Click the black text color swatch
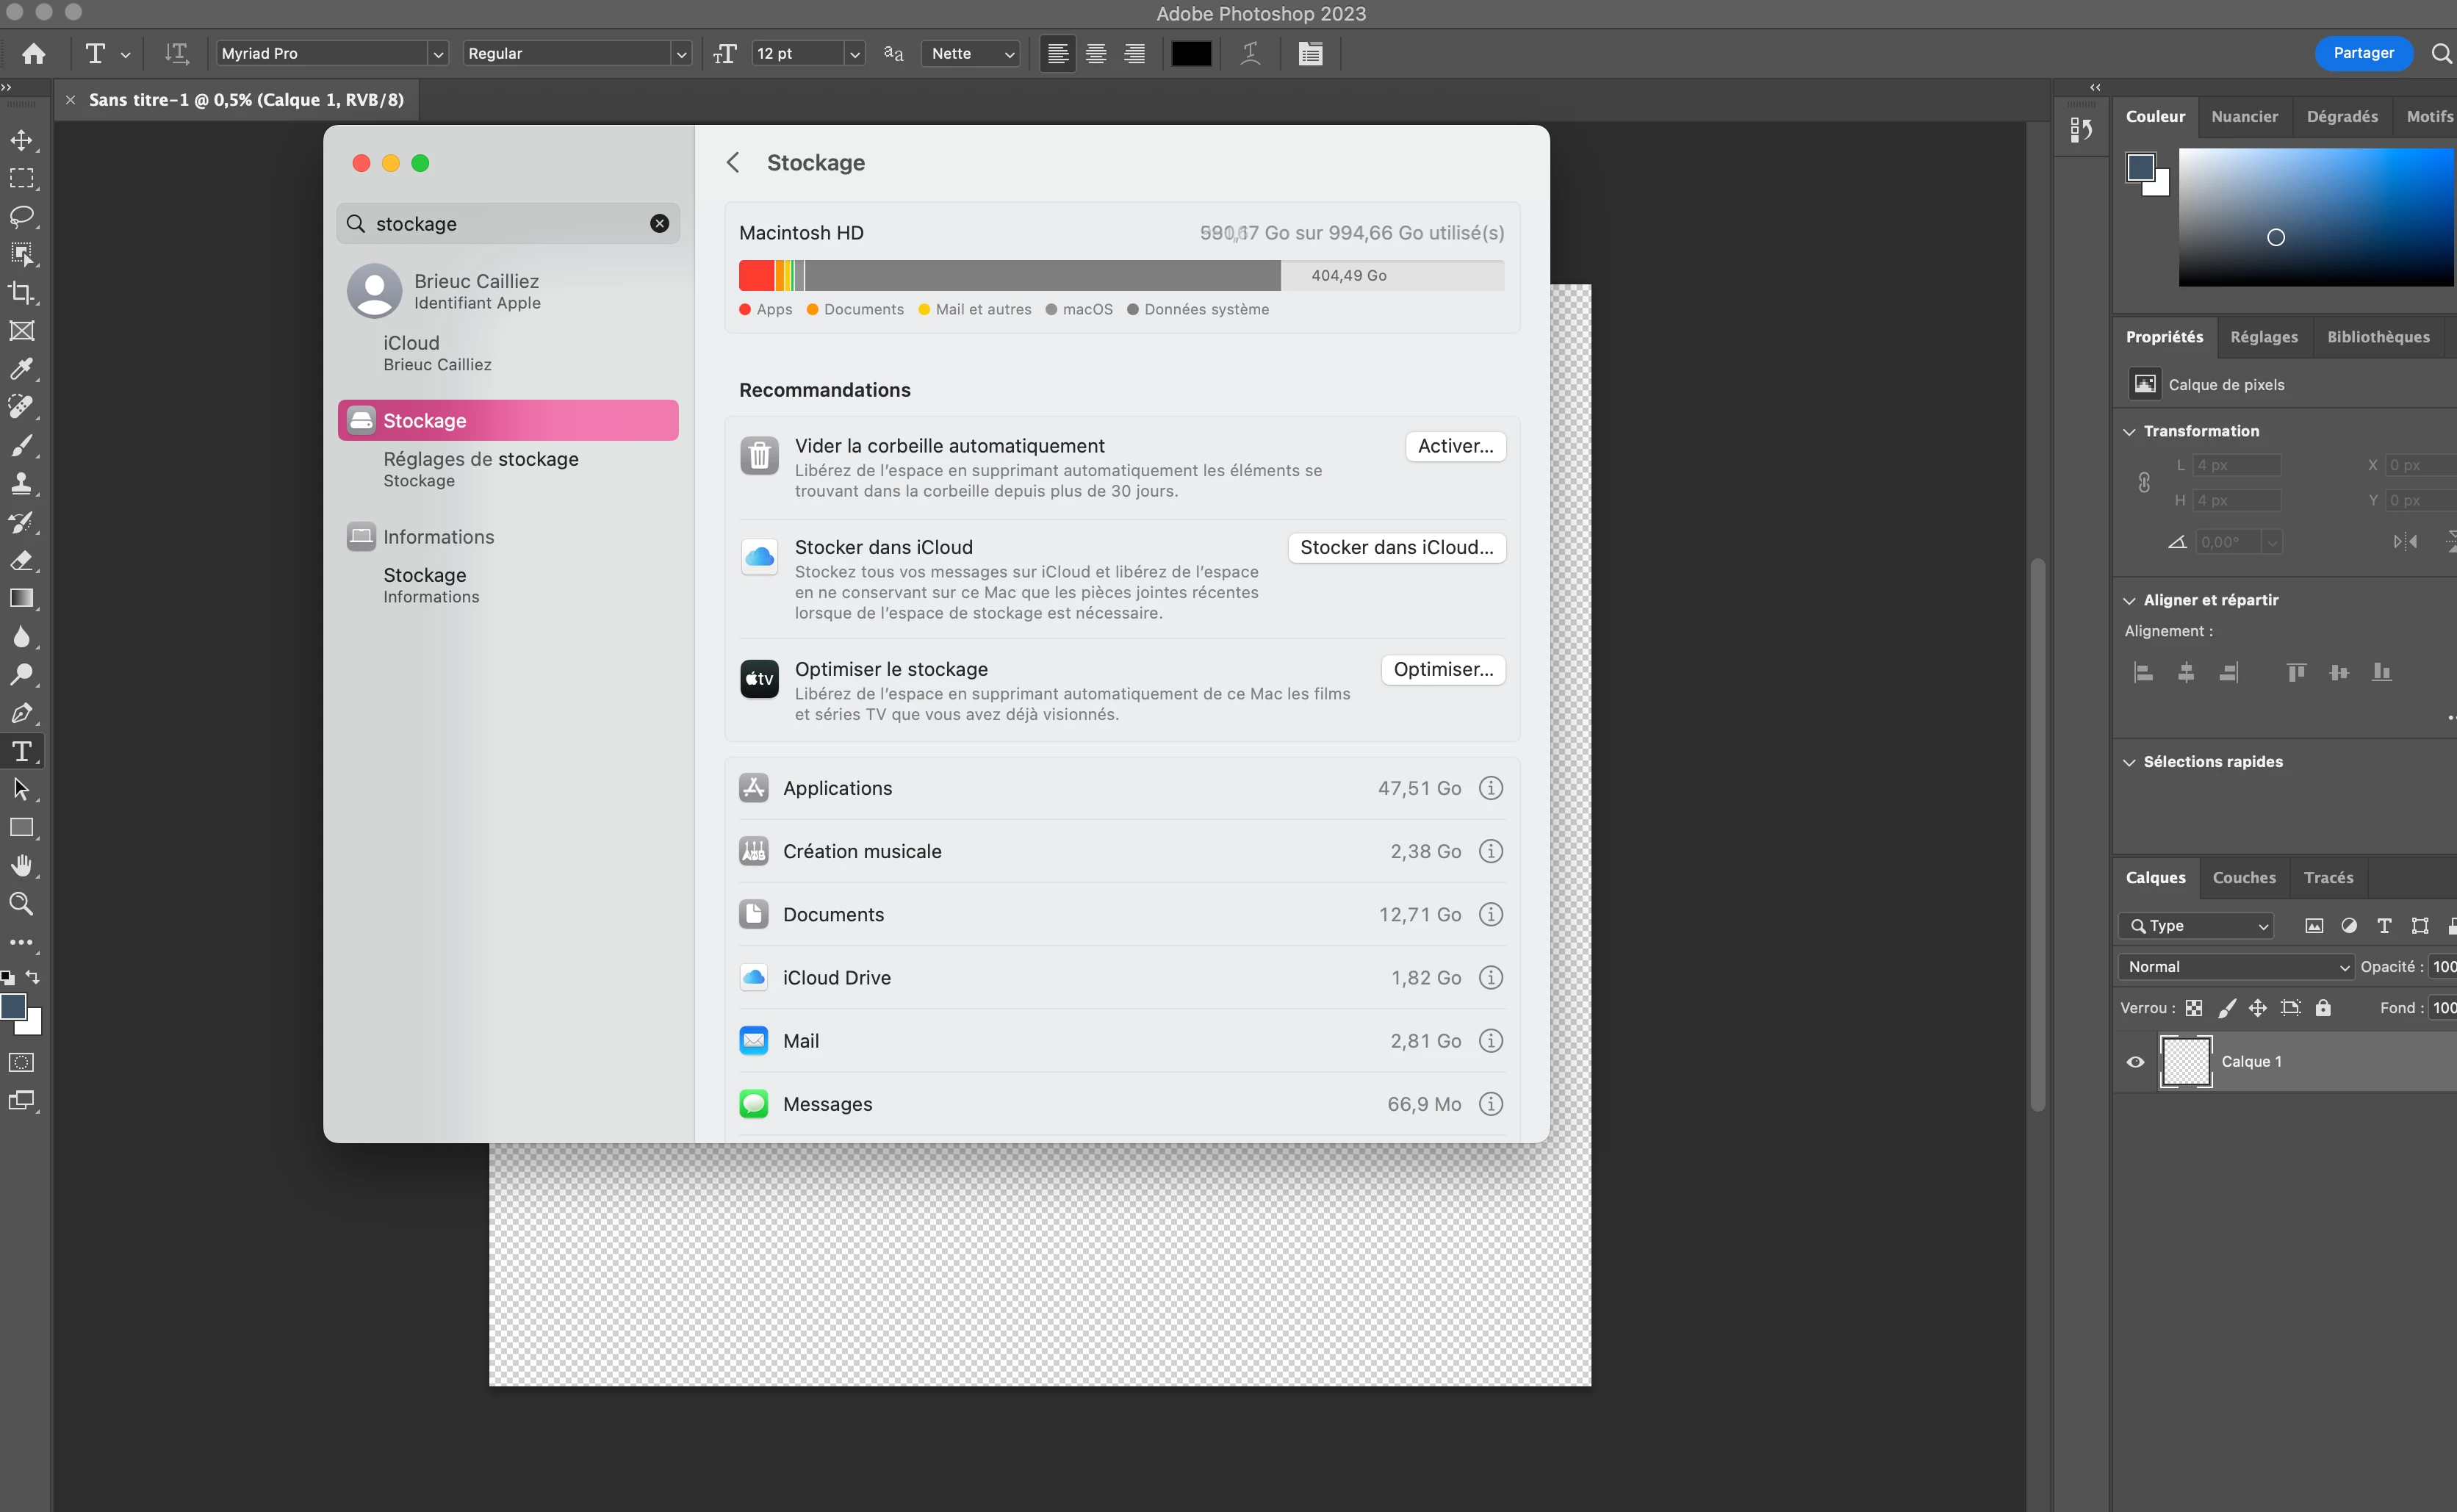Viewport: 2457px width, 1512px height. click(x=1191, y=54)
